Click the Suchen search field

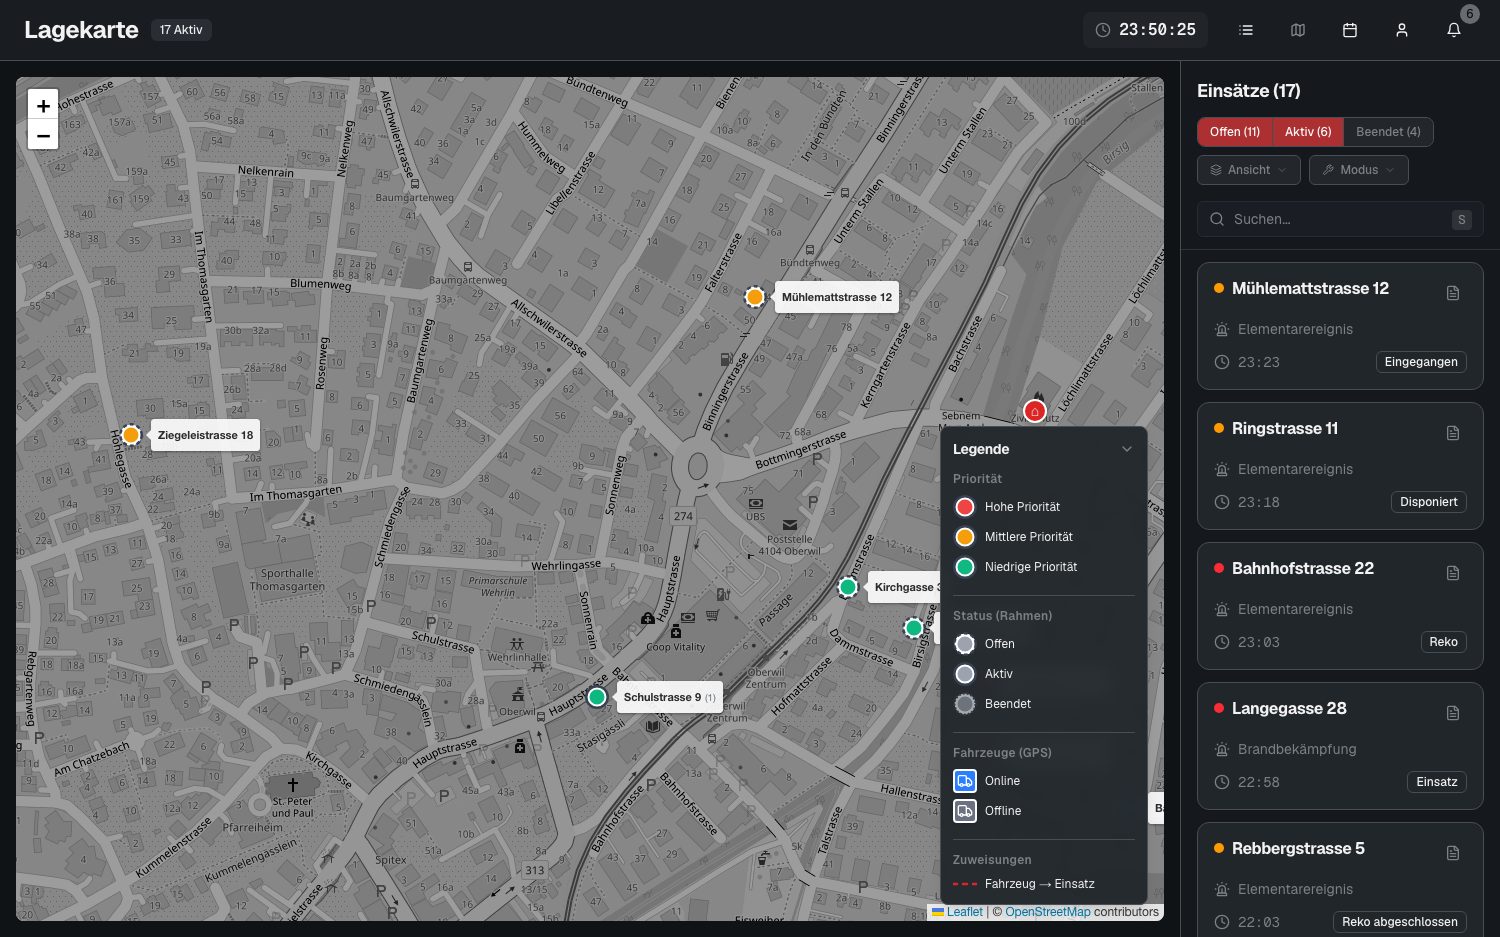(1340, 219)
